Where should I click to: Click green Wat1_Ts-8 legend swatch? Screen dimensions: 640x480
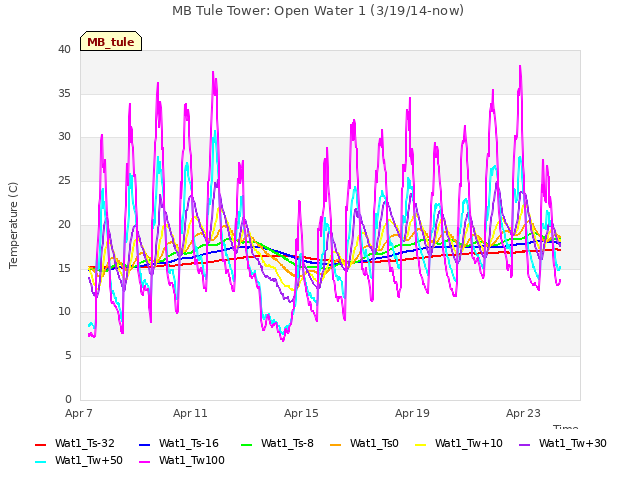click(x=247, y=444)
